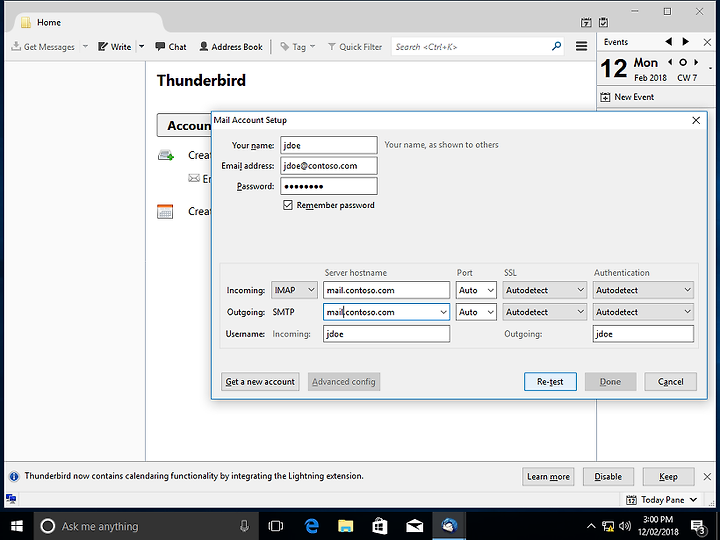Open the Outgoing Authentication Autodetect dropdown

(x=643, y=312)
